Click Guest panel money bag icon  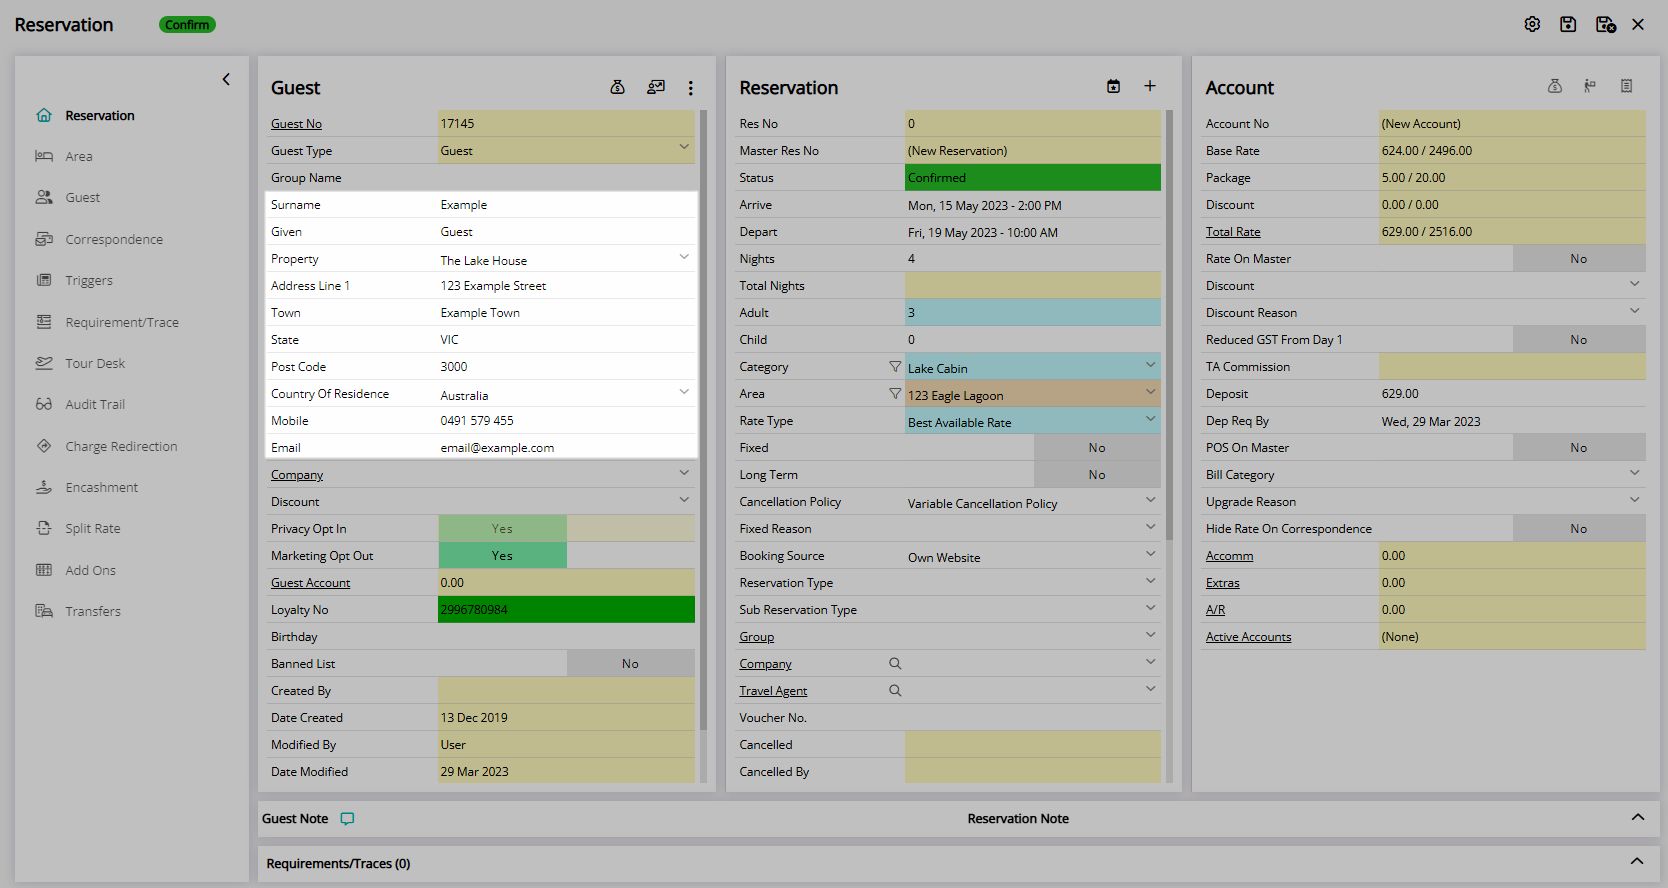click(x=618, y=87)
